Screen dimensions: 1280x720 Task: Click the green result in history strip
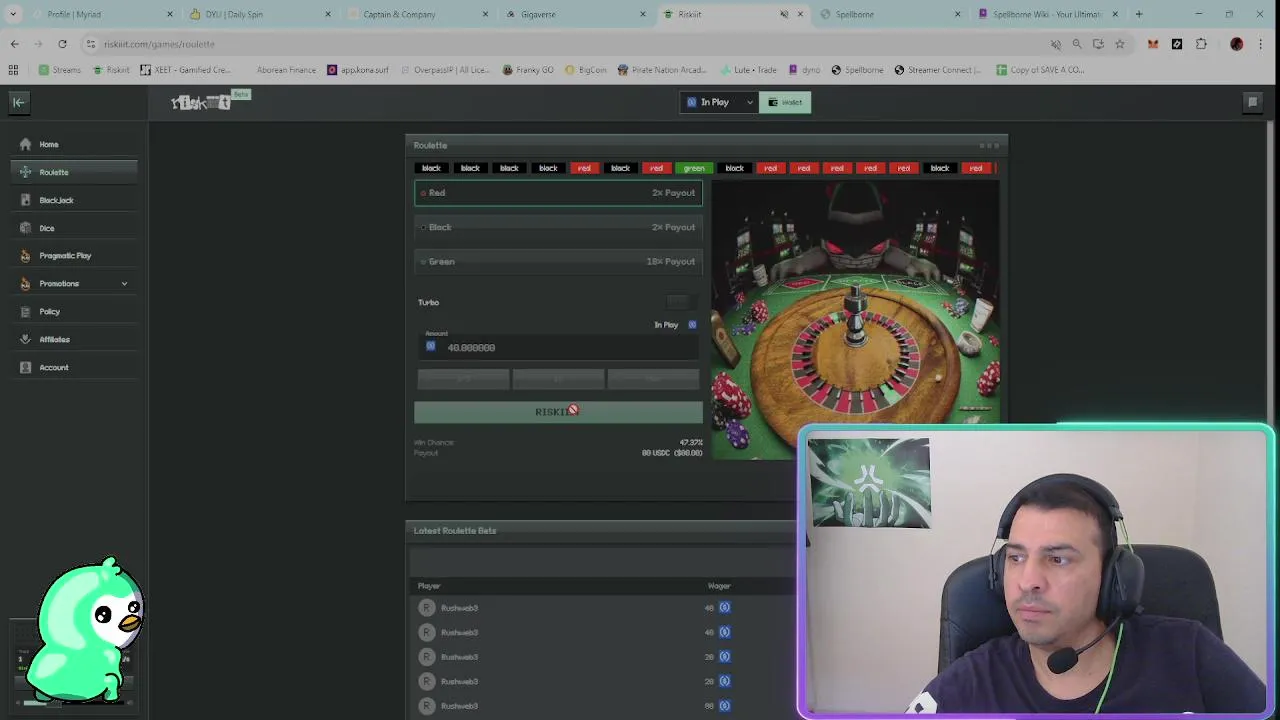(693, 168)
